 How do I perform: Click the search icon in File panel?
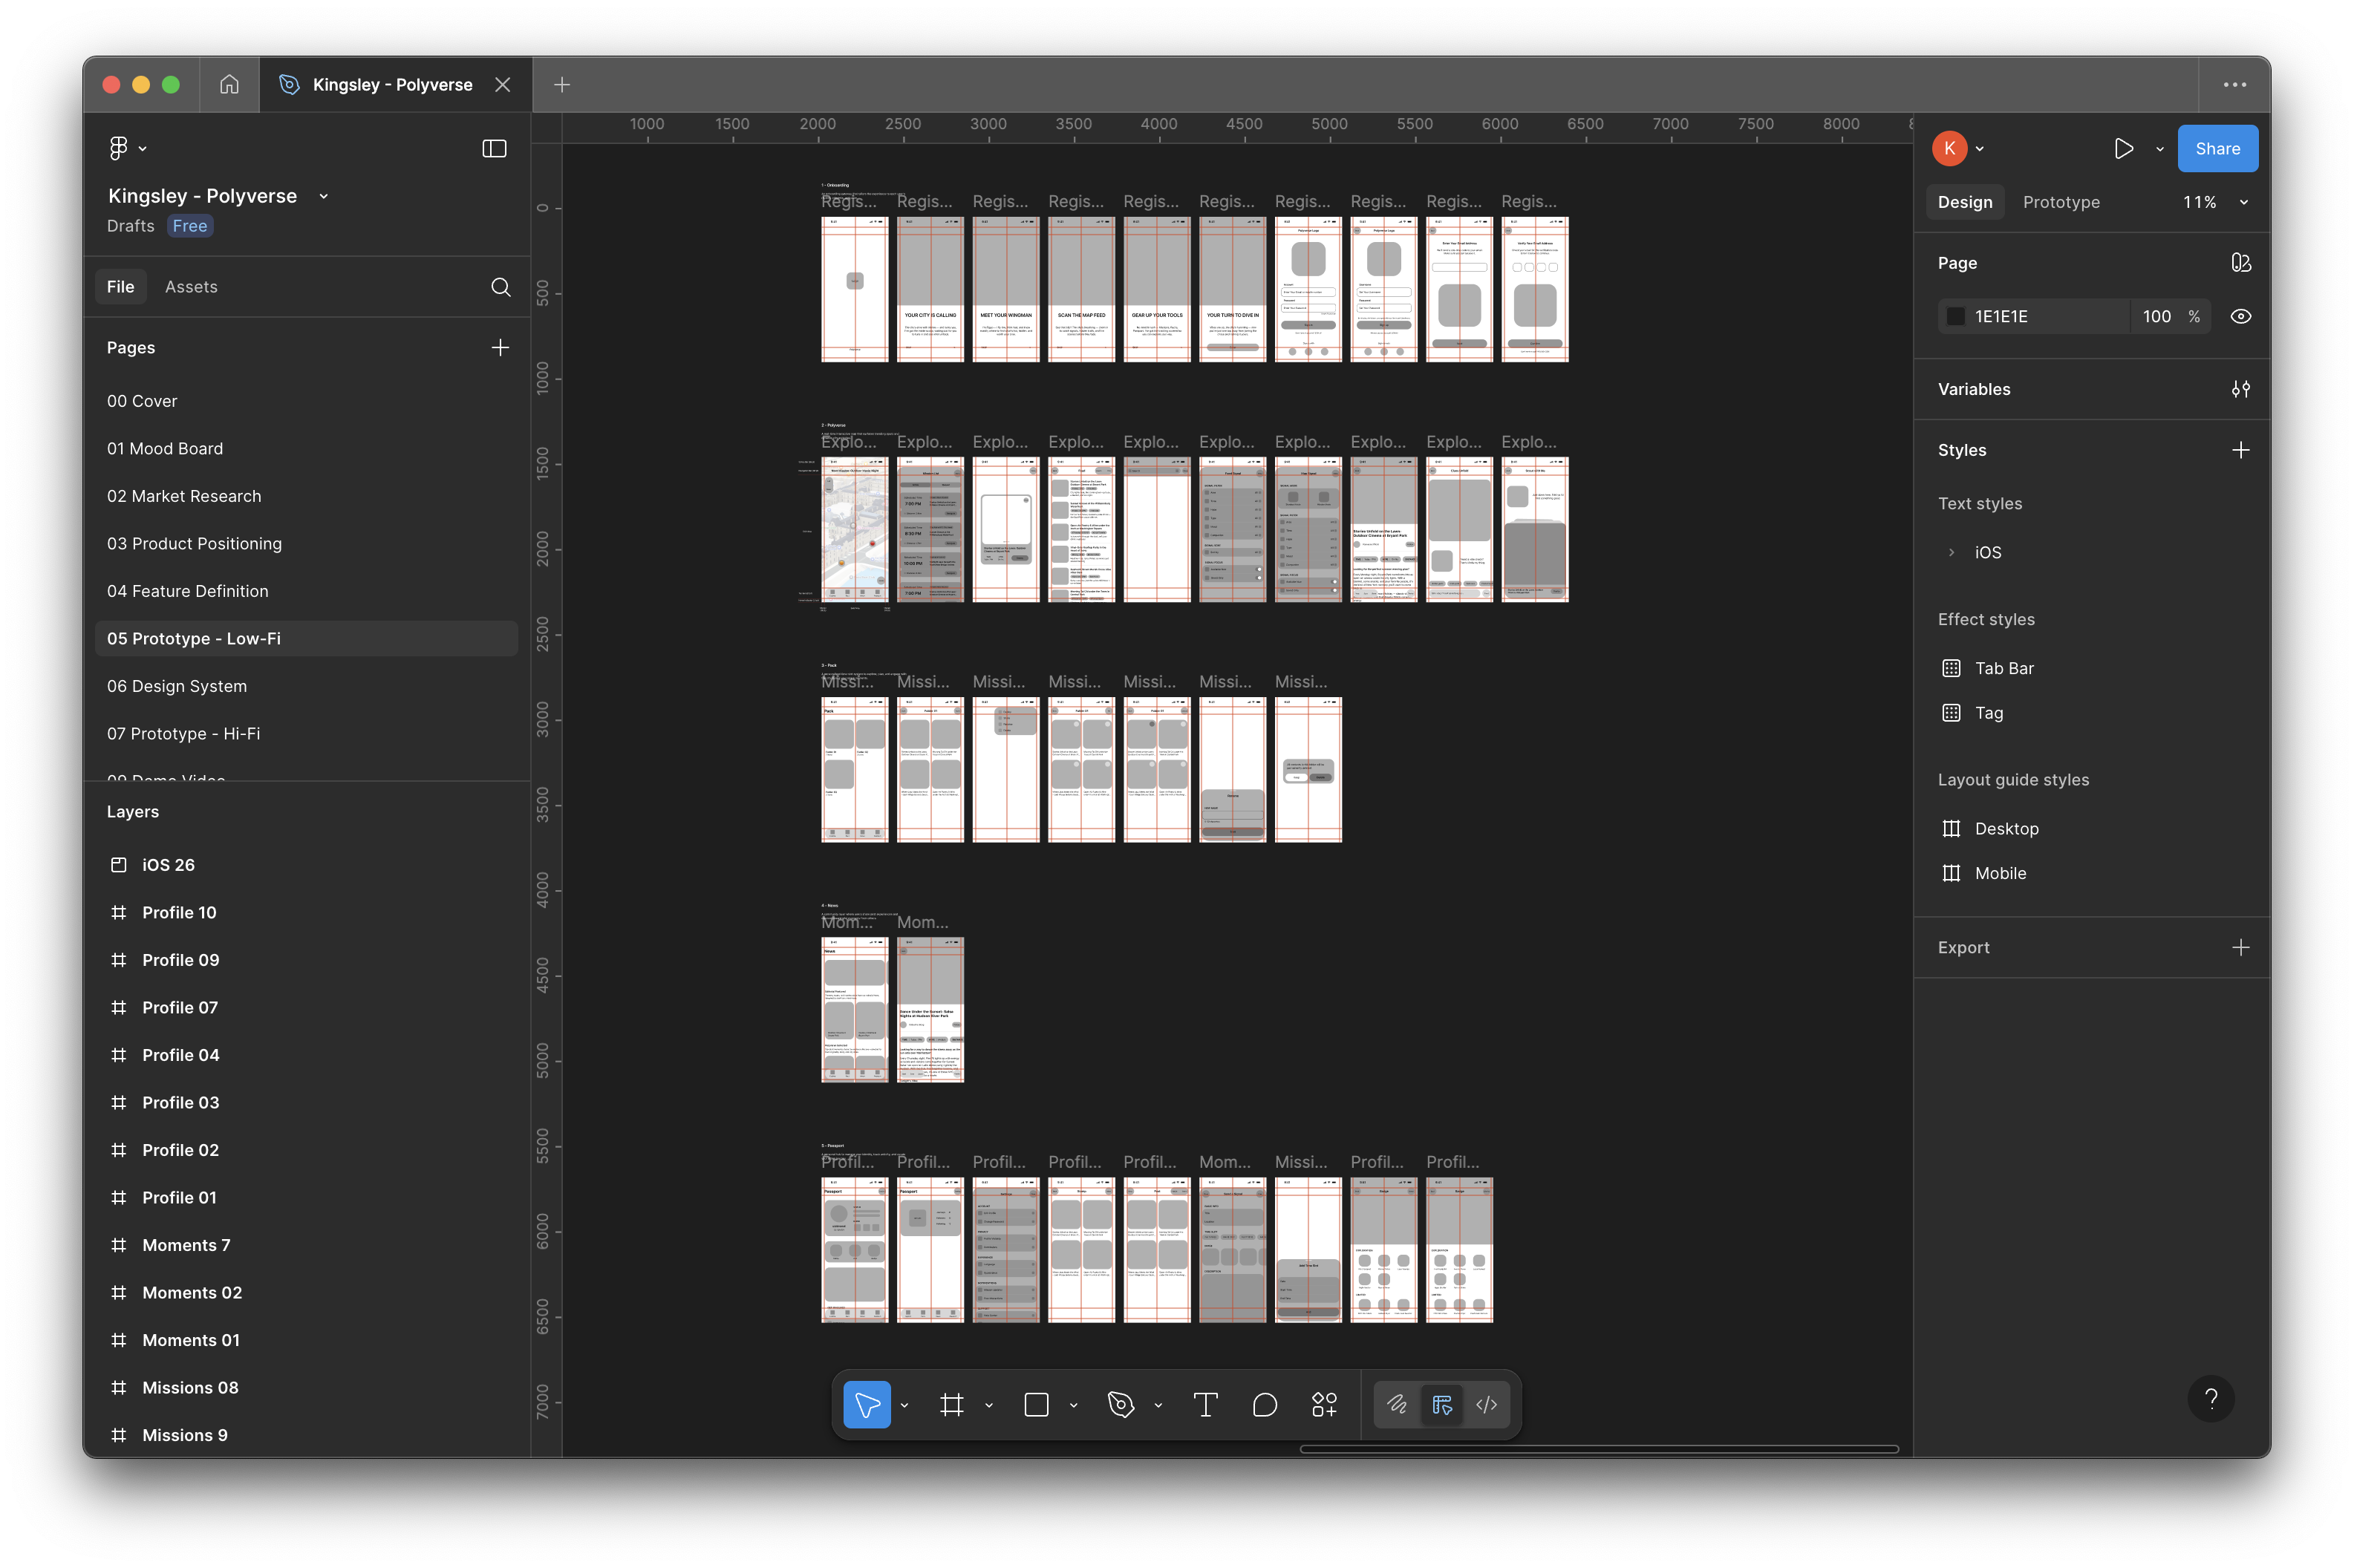(x=501, y=287)
